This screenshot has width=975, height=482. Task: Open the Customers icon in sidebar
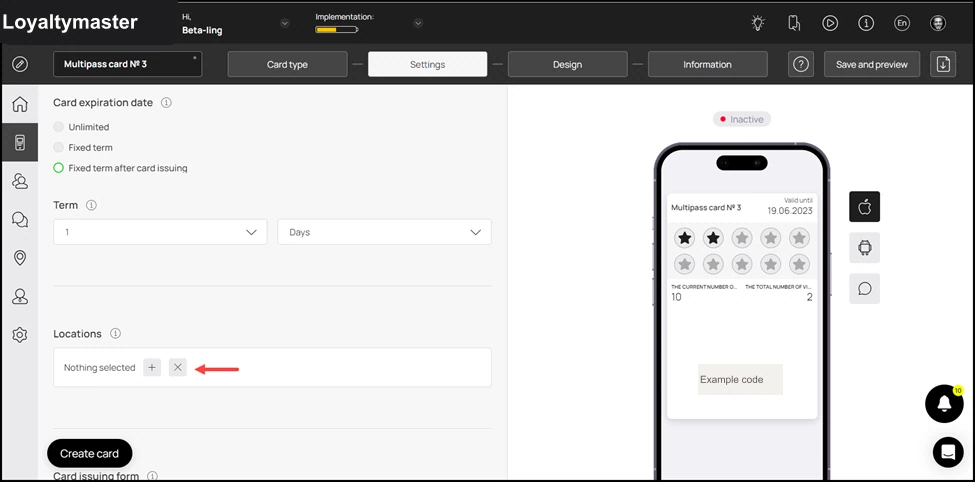[x=20, y=181]
